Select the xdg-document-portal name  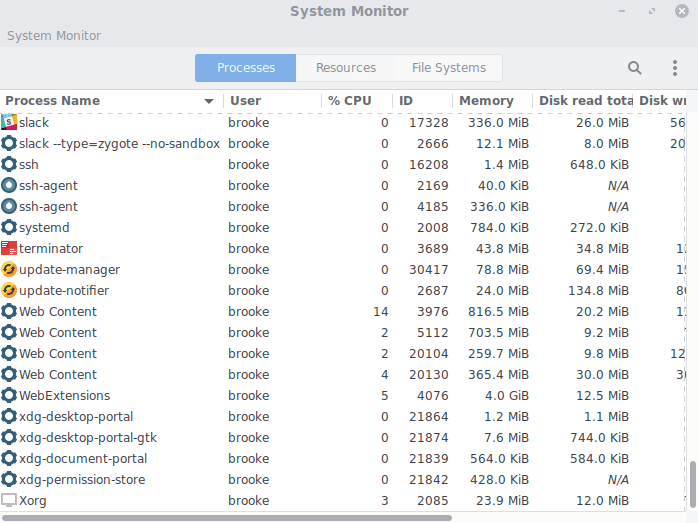click(x=83, y=458)
